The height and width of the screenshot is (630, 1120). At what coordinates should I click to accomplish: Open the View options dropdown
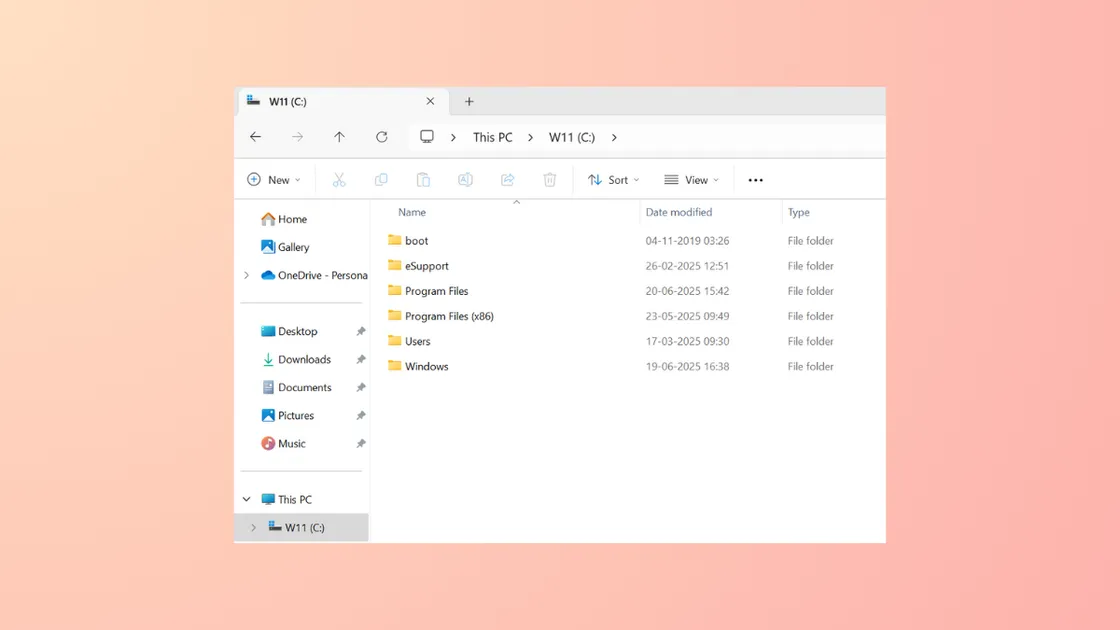(x=691, y=179)
